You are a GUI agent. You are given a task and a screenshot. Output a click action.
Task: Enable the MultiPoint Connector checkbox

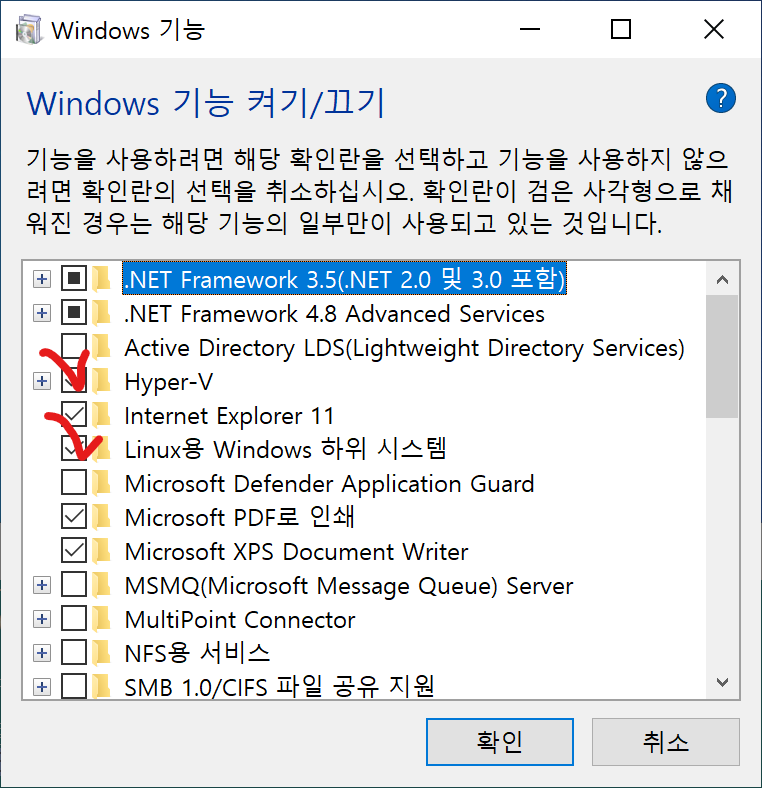(74, 619)
